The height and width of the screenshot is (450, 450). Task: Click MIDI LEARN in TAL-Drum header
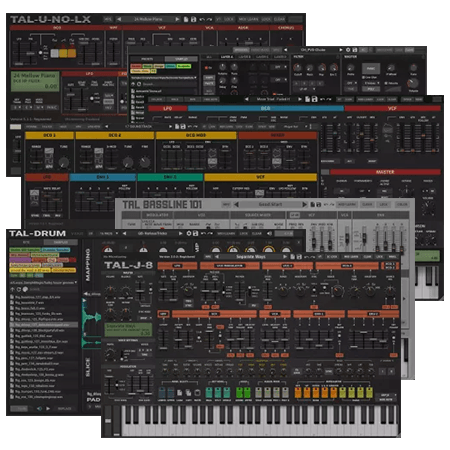tap(226, 234)
